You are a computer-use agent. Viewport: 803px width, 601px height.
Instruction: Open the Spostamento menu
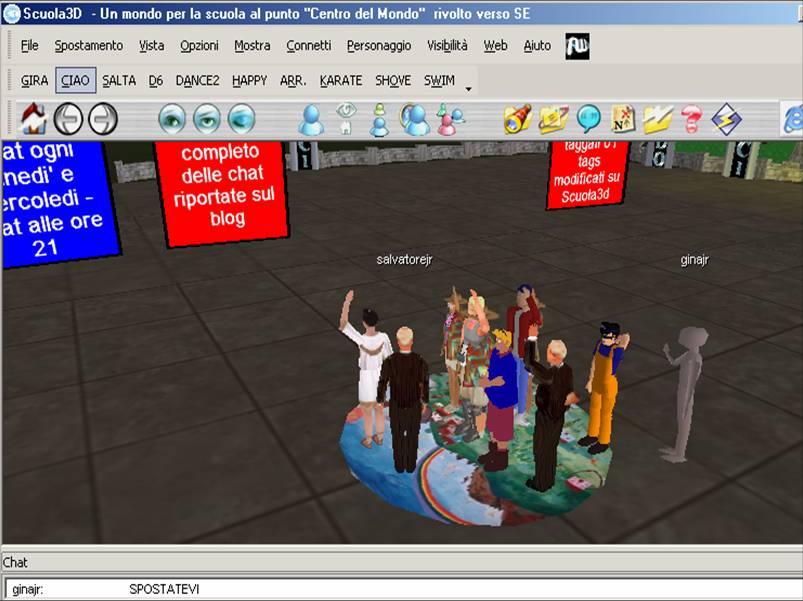click(x=89, y=46)
